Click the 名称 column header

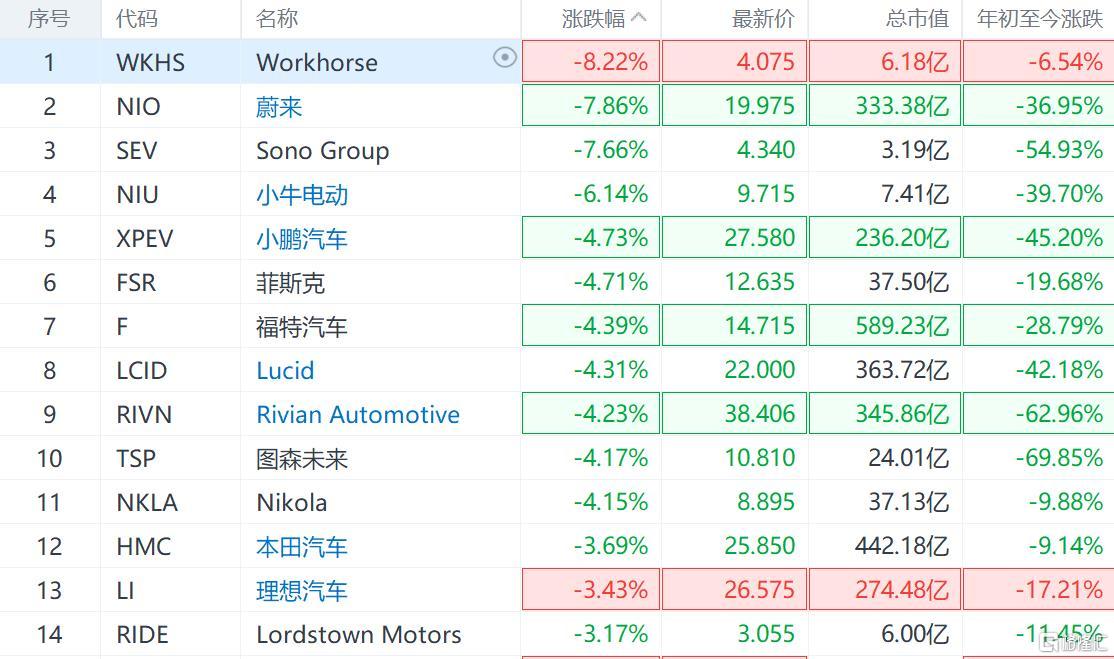click(x=277, y=18)
